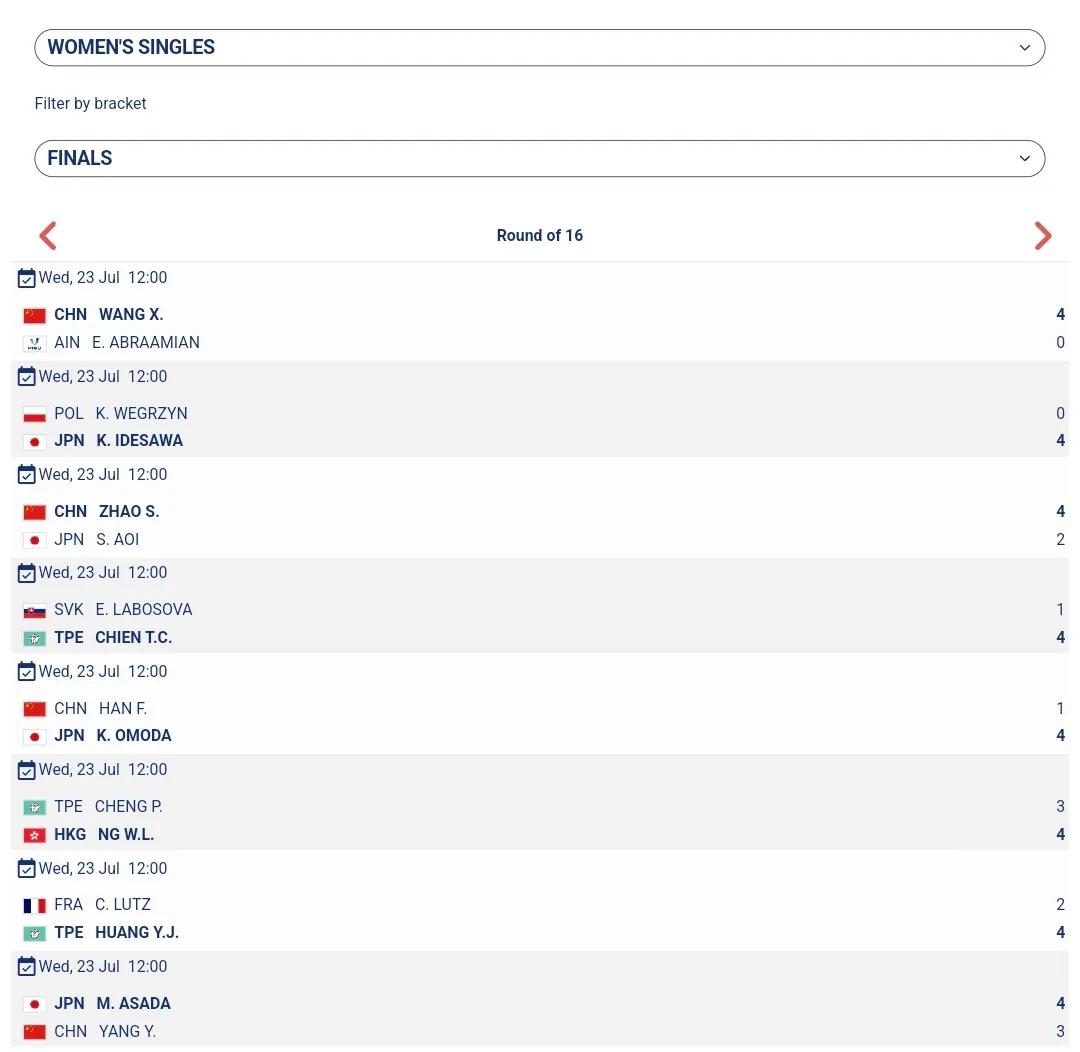The image size is (1080, 1052).
Task: Select player K. Omoda of Japan
Action: click(134, 736)
